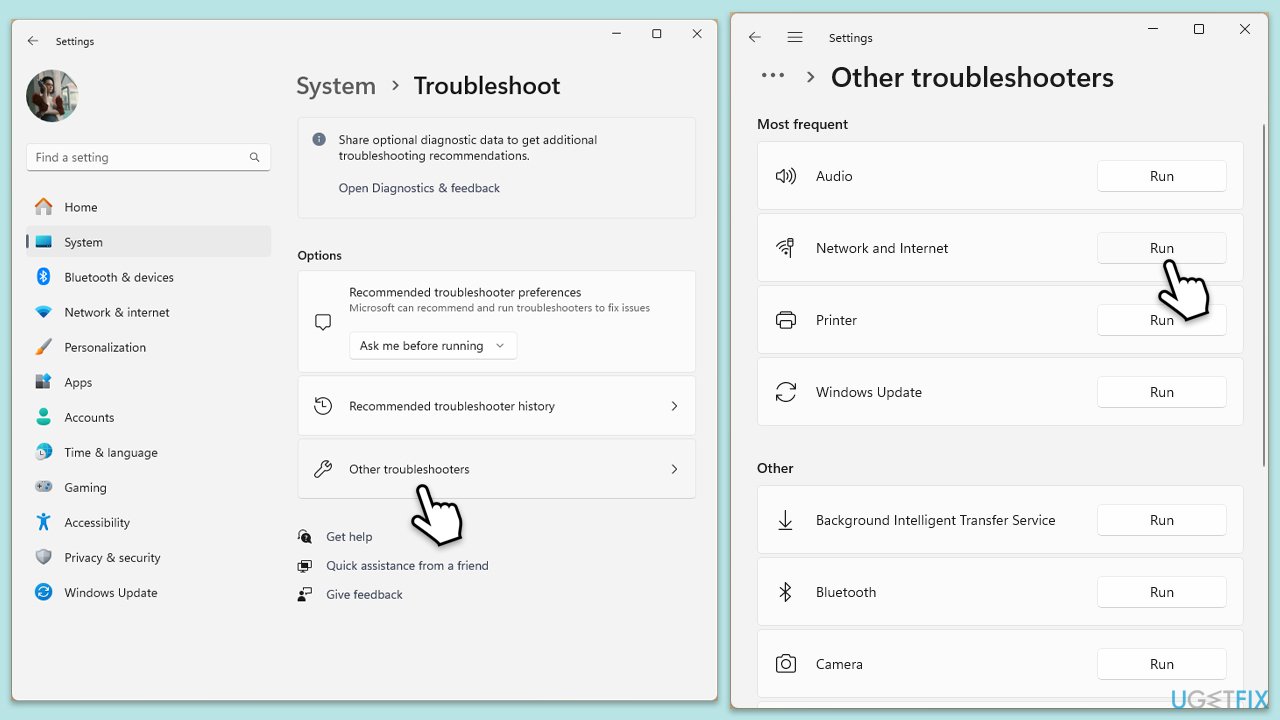Go back using left Settings window back arrow
The height and width of the screenshot is (720, 1280).
pos(33,41)
